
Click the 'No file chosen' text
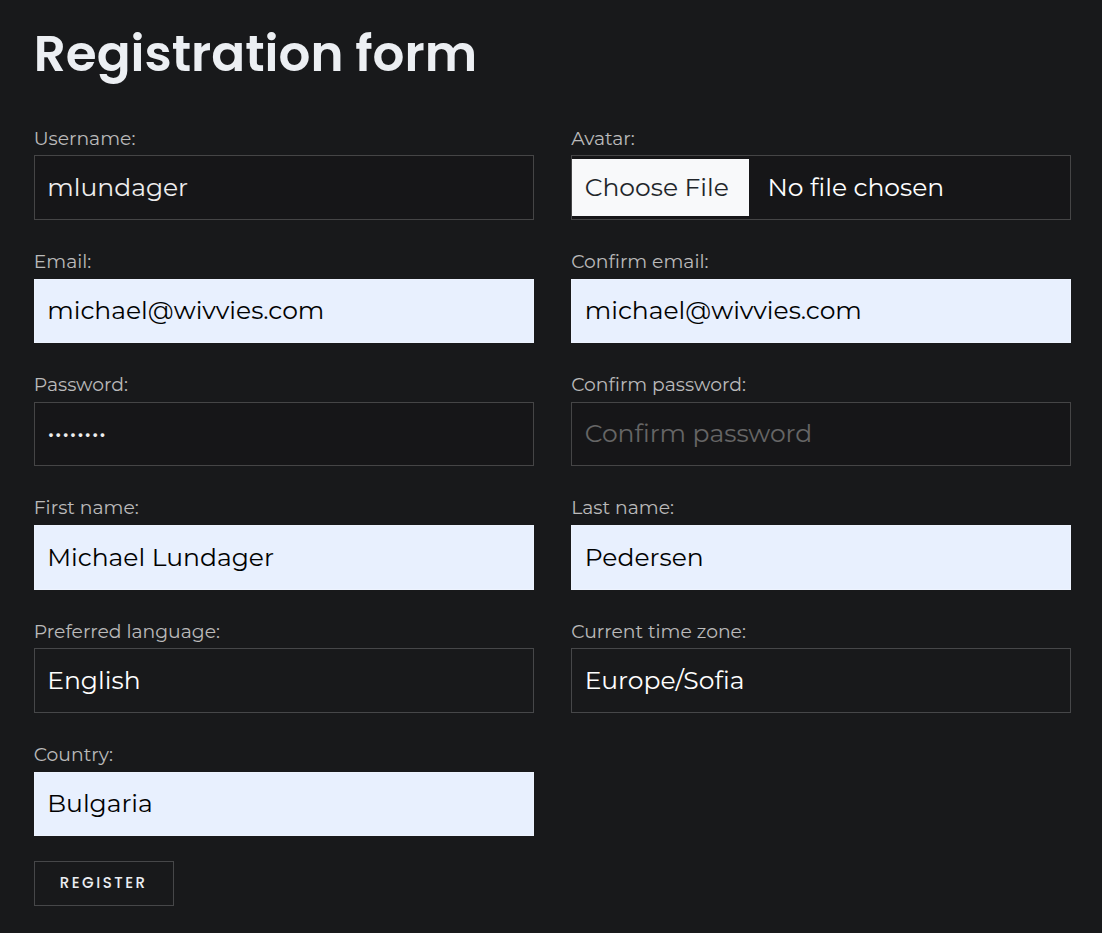855,188
